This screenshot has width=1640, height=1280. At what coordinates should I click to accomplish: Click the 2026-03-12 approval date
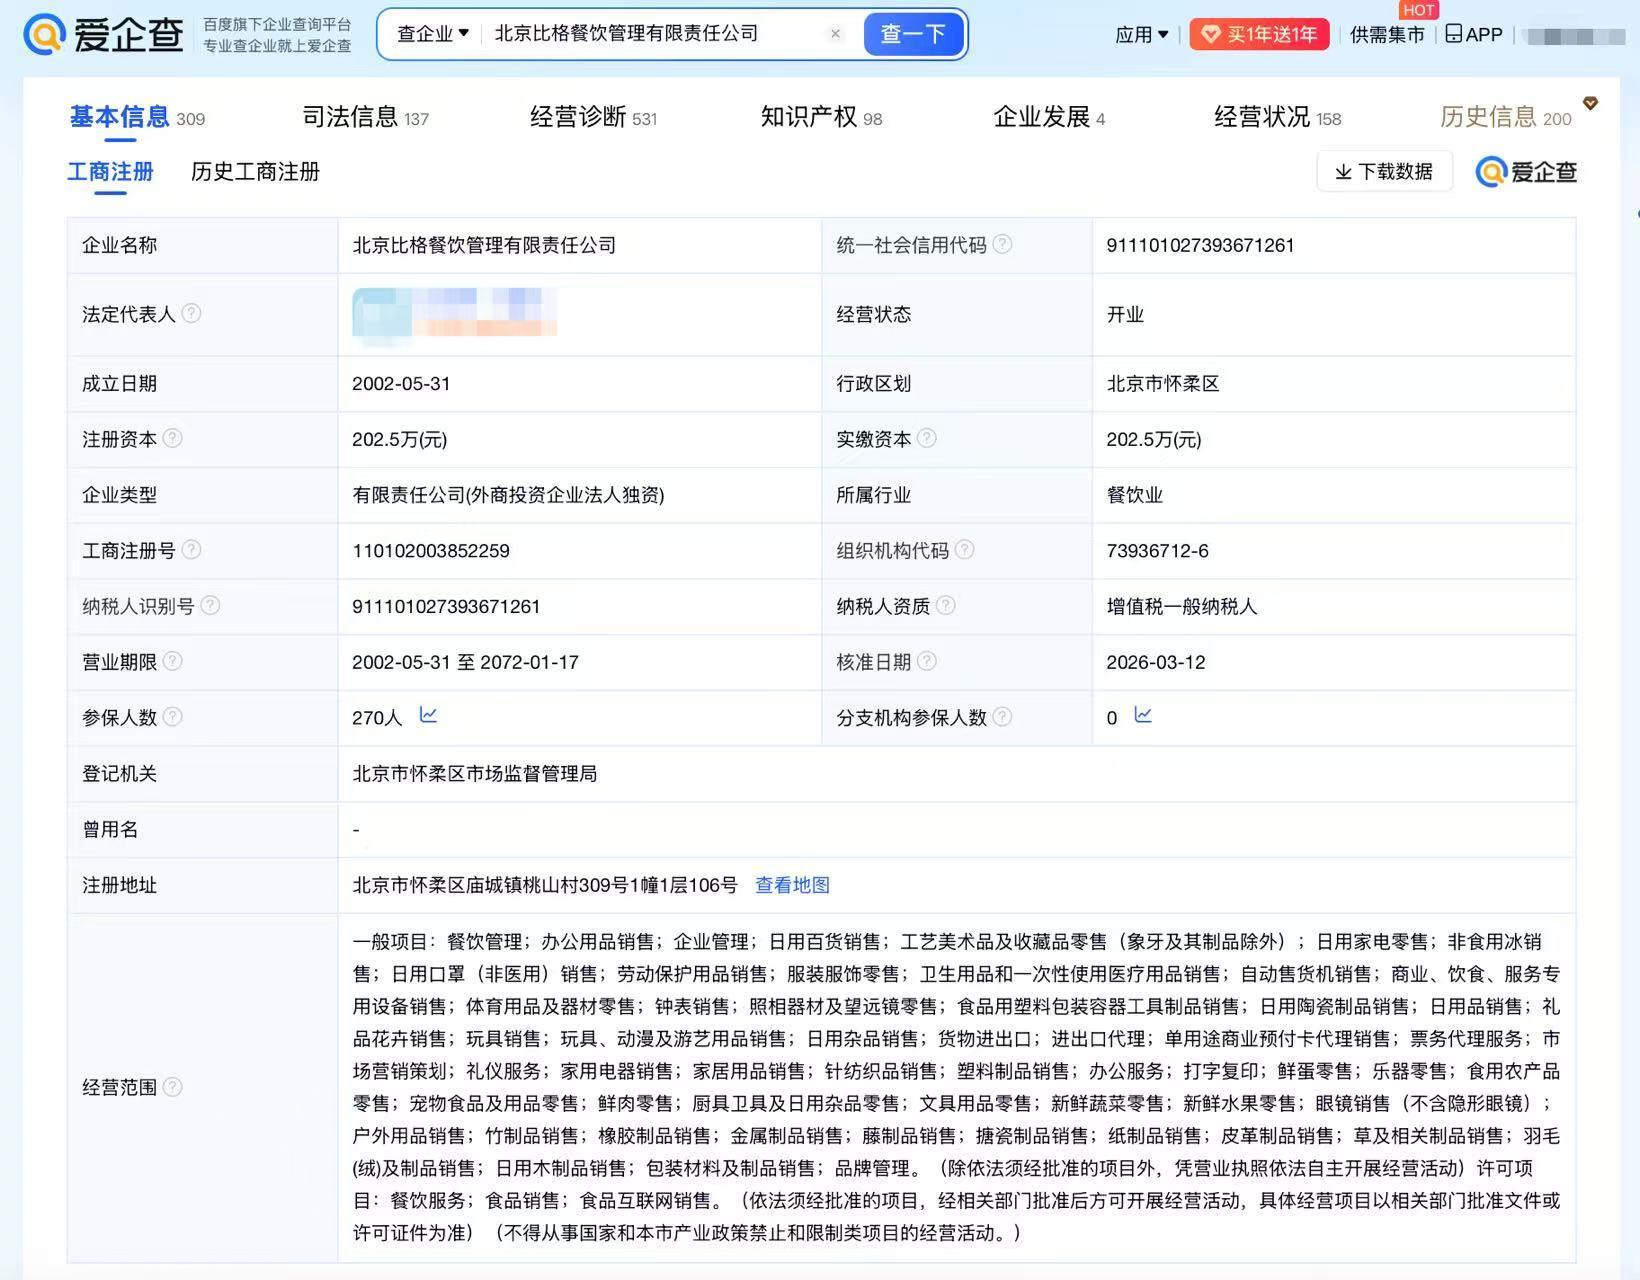[1156, 662]
